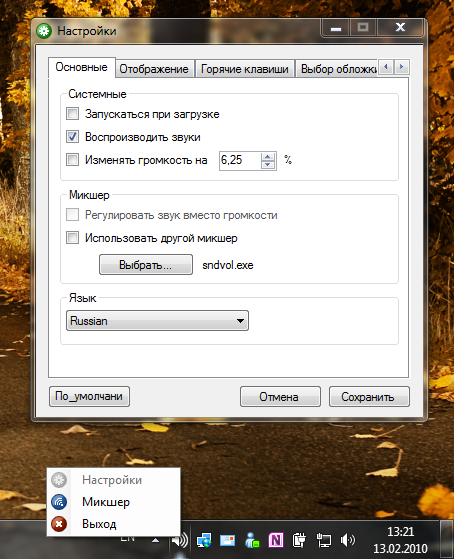Viewport: 454px width, 559px height.
Task: Show hidden tray icons arrow
Action: (x=155, y=540)
